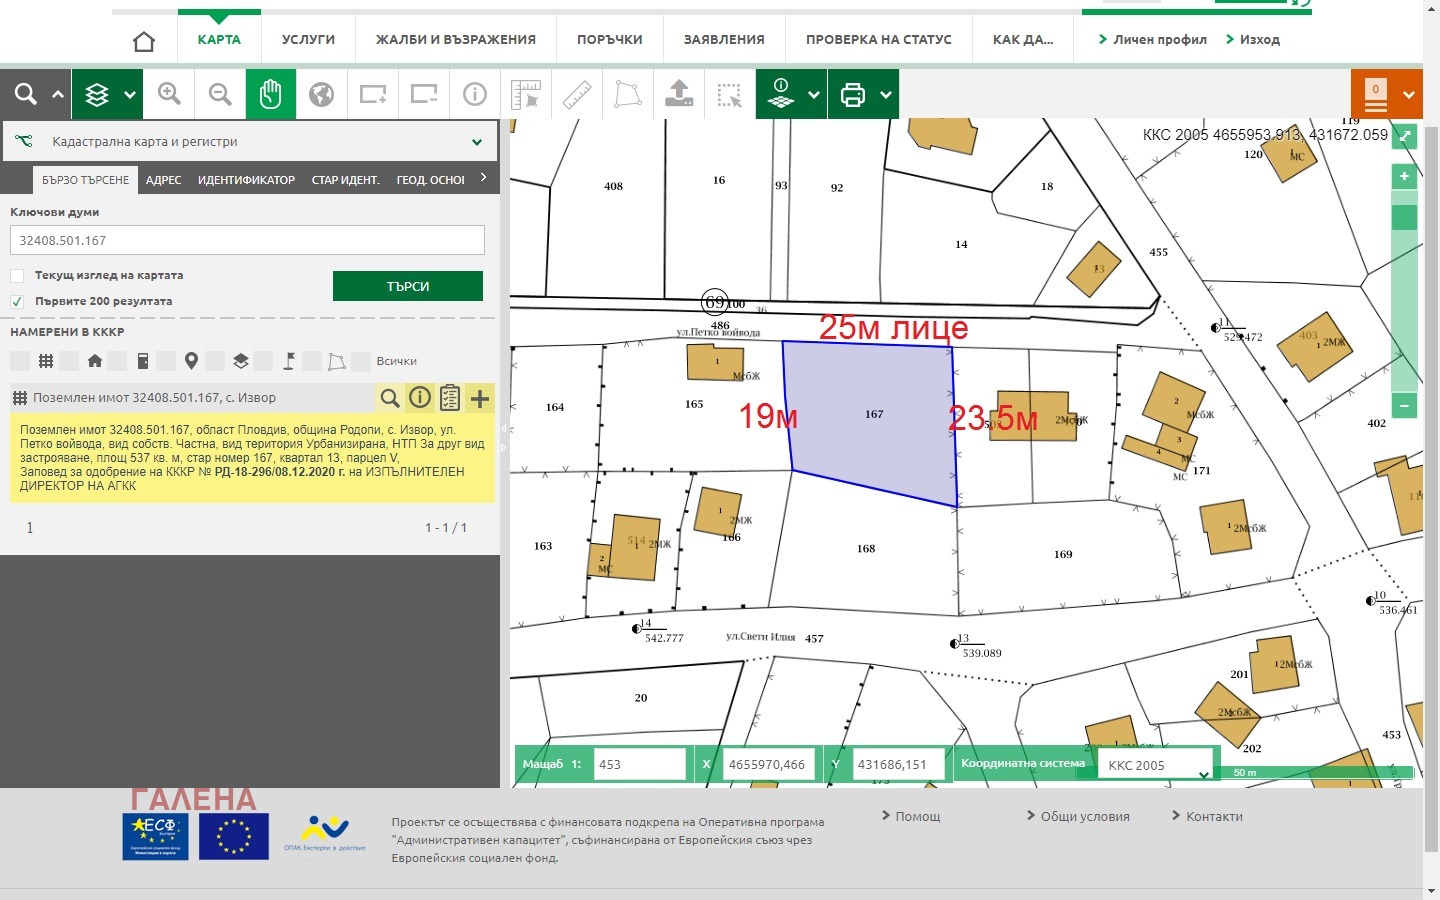This screenshot has height=900, width=1440.
Task: Click the globe full extent icon
Action: (x=321, y=95)
